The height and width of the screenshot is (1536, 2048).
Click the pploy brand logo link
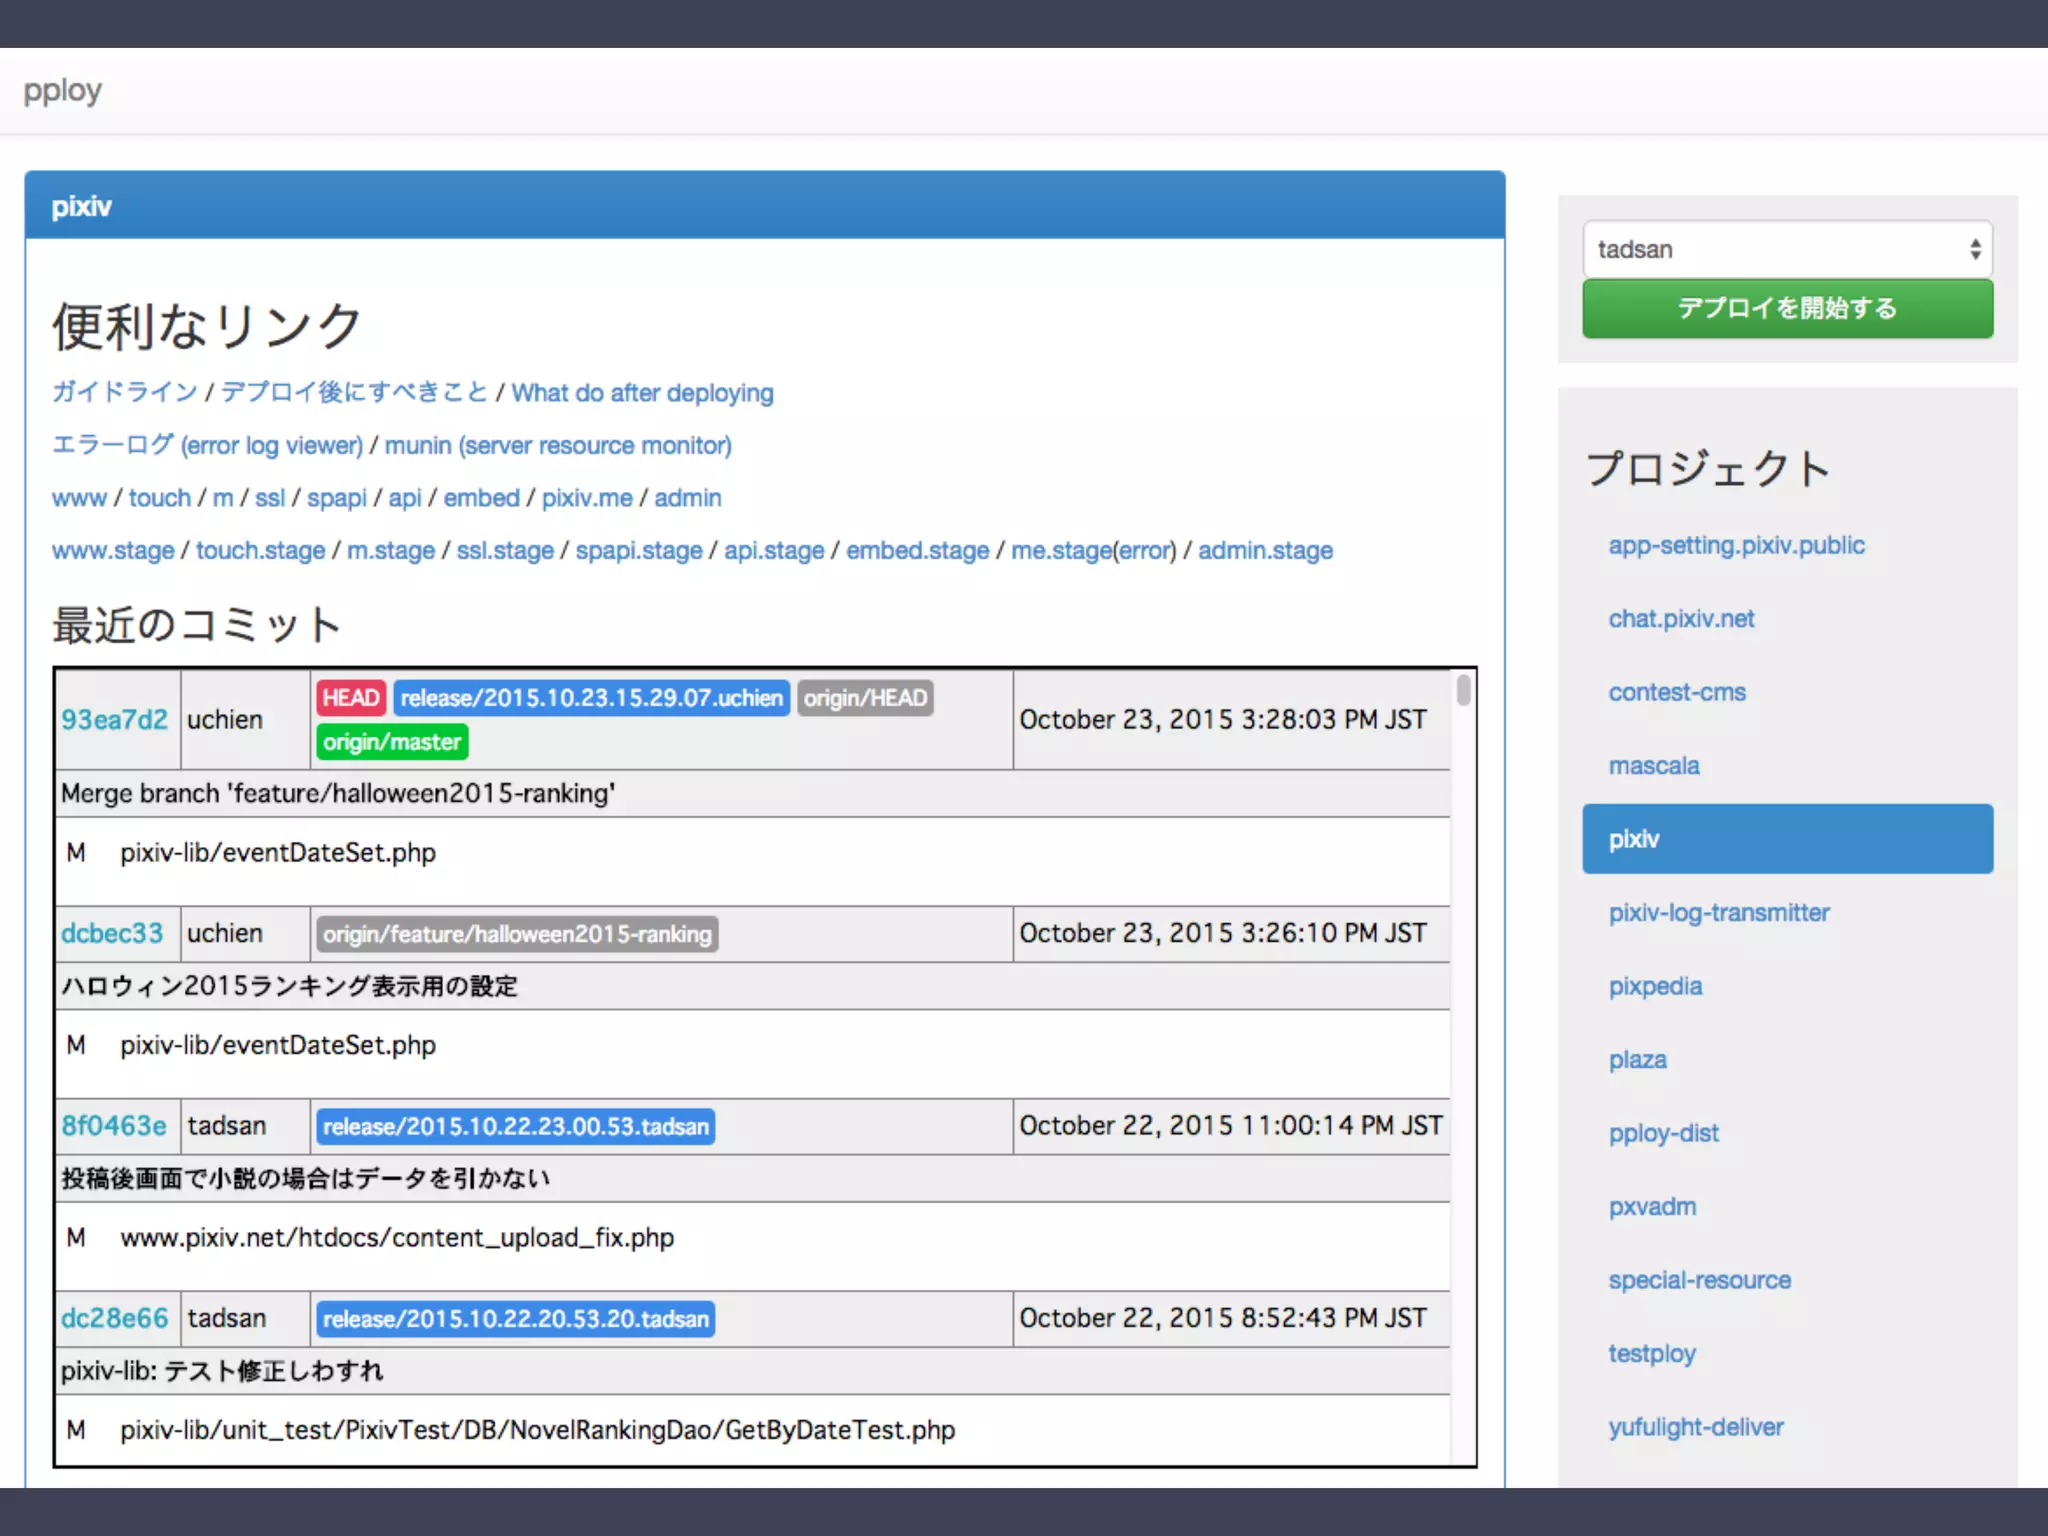pos(62,91)
